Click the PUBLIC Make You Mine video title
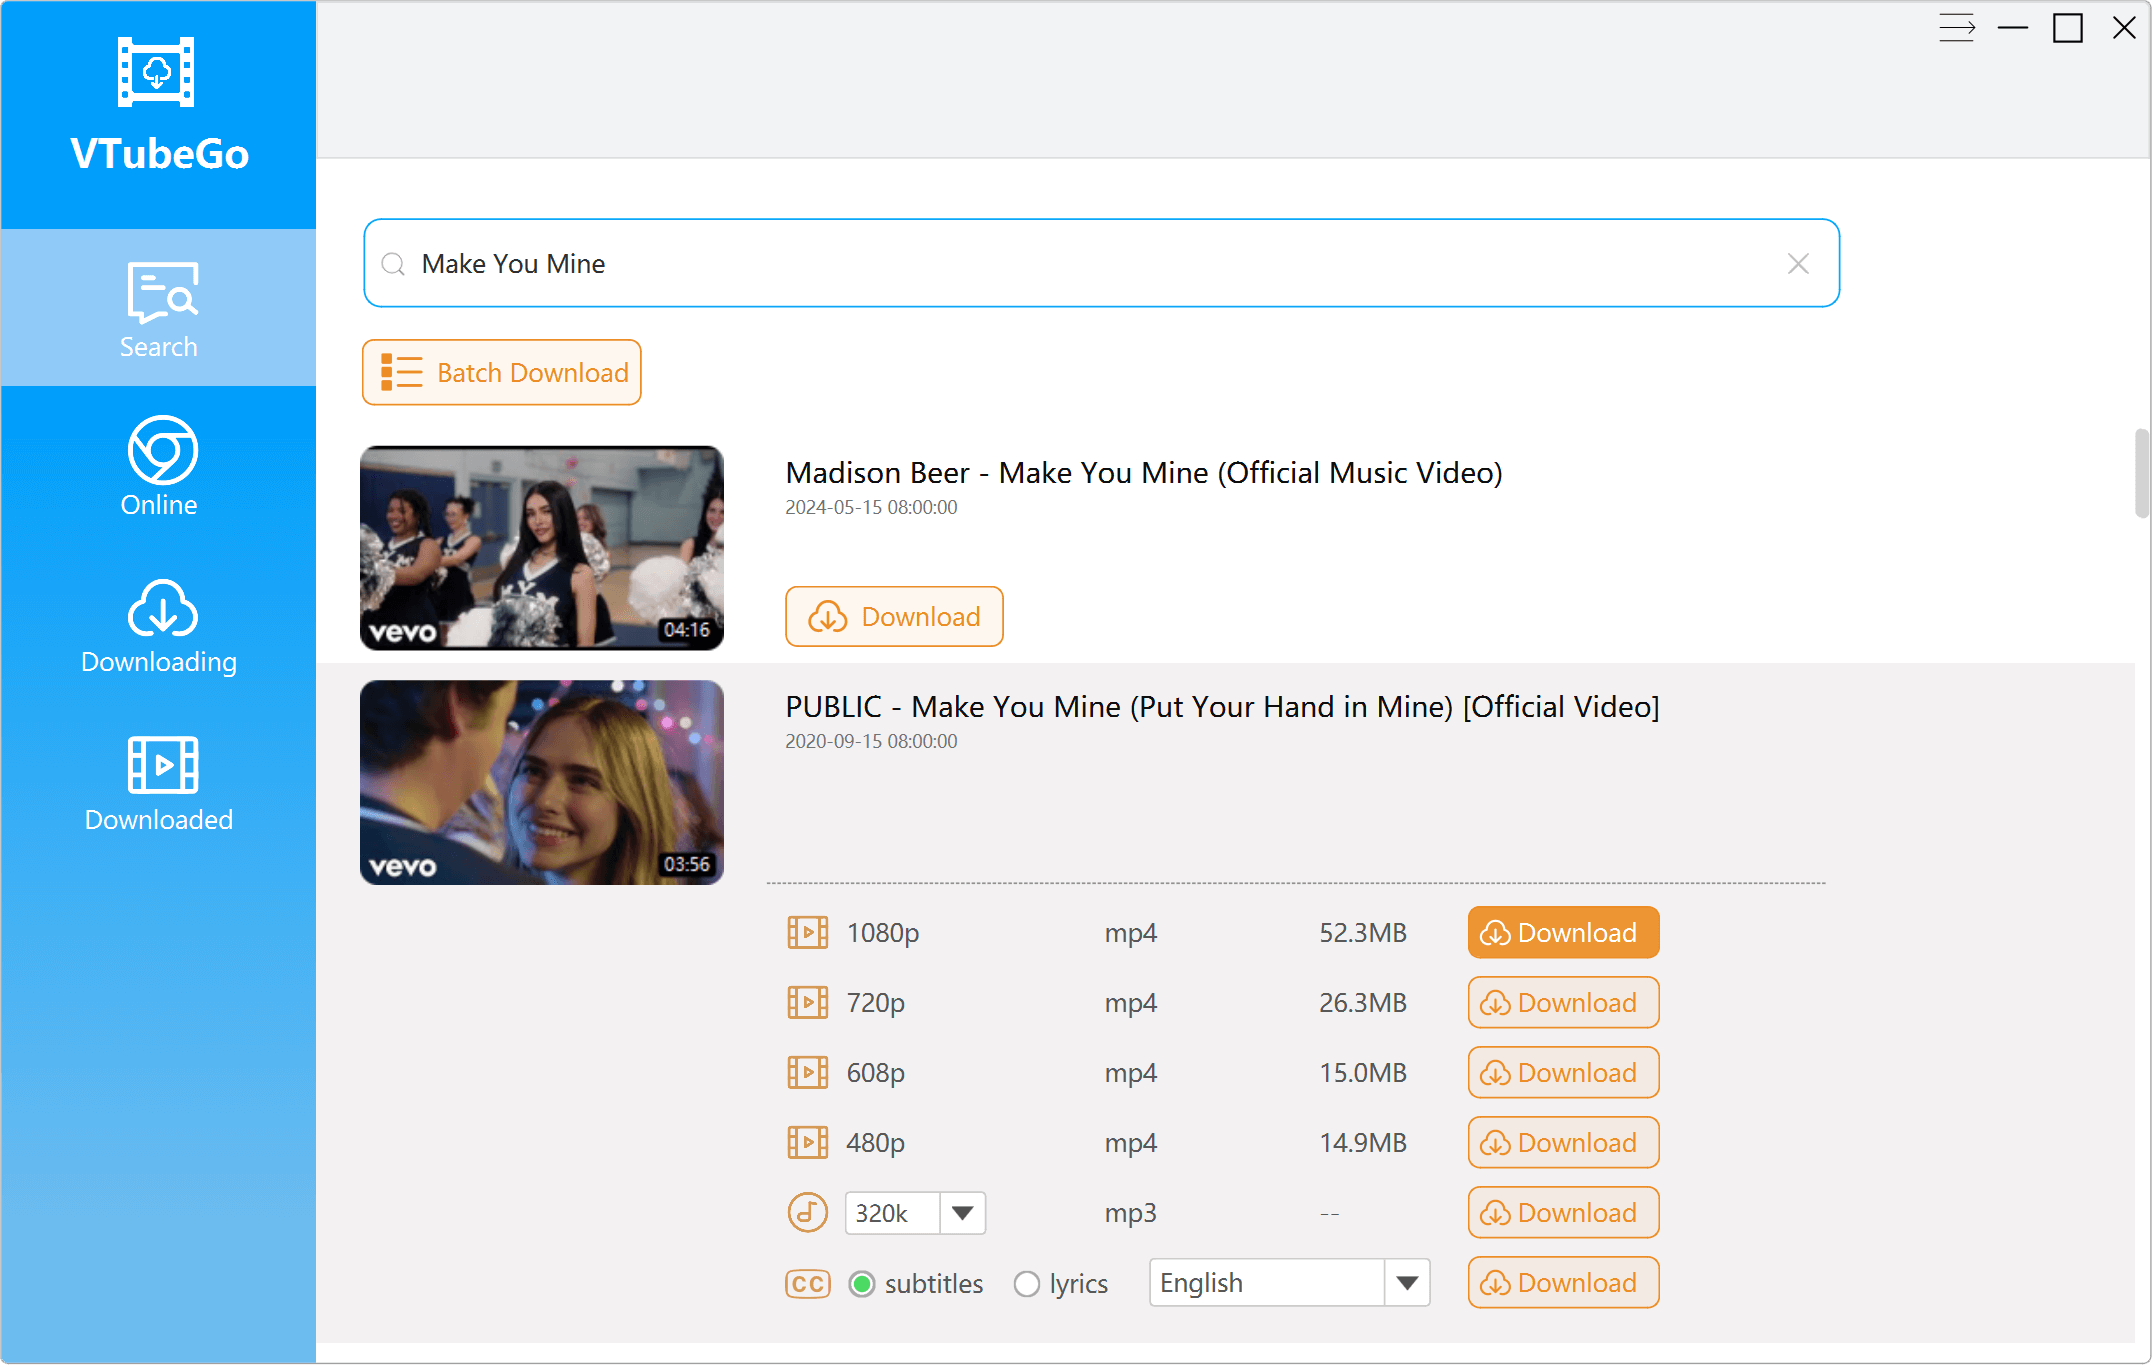Screen dimensions: 2152x1365 pyautogui.click(x=1222, y=707)
